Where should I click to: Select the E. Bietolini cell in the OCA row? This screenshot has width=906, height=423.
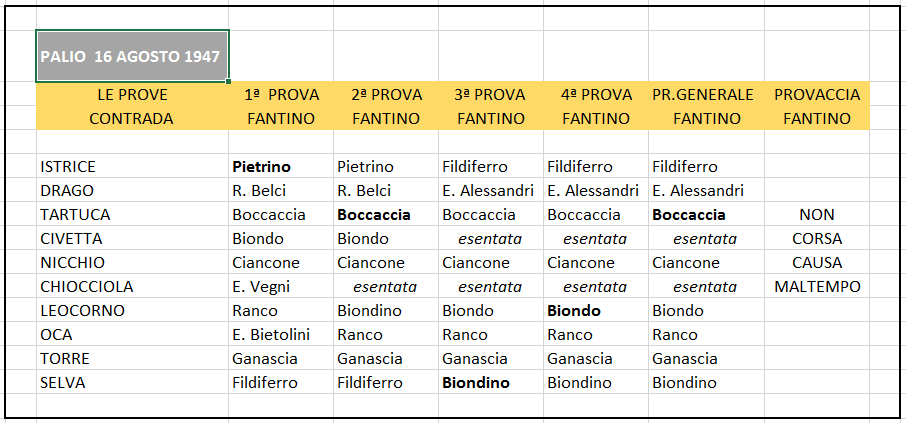click(x=281, y=335)
